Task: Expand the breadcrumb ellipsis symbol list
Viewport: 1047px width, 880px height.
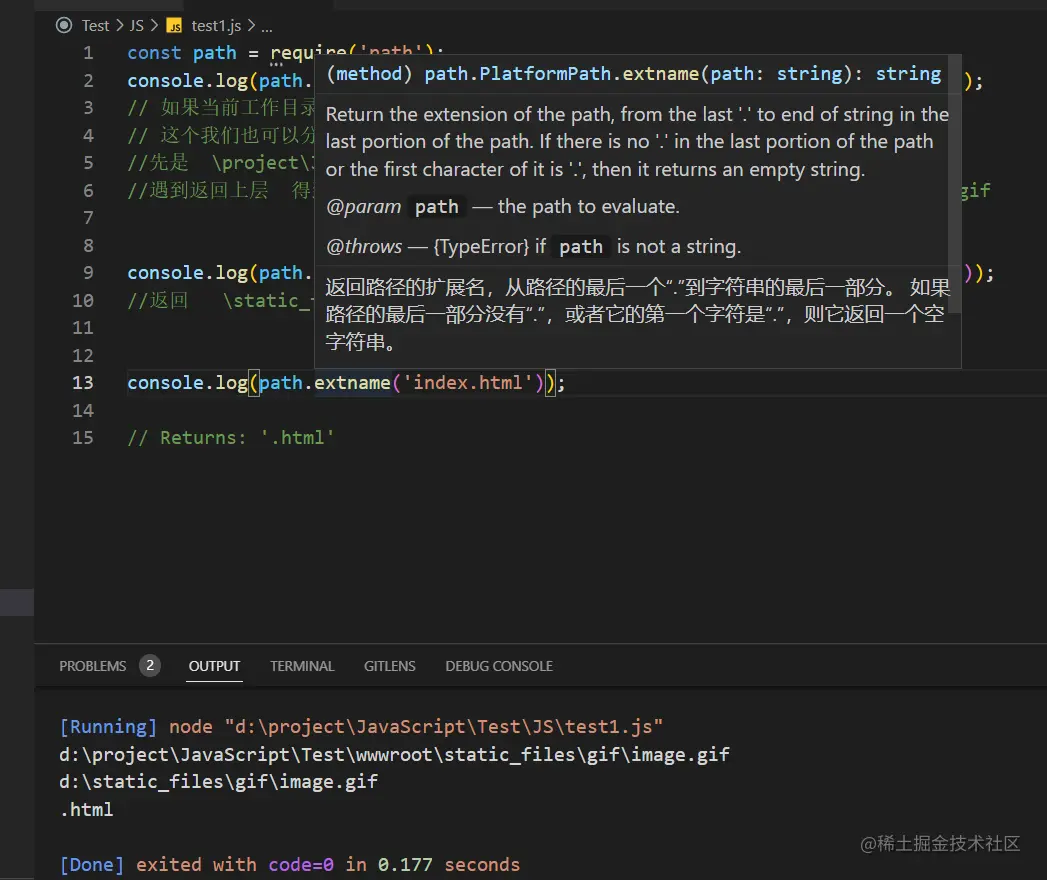Action: tap(266, 27)
